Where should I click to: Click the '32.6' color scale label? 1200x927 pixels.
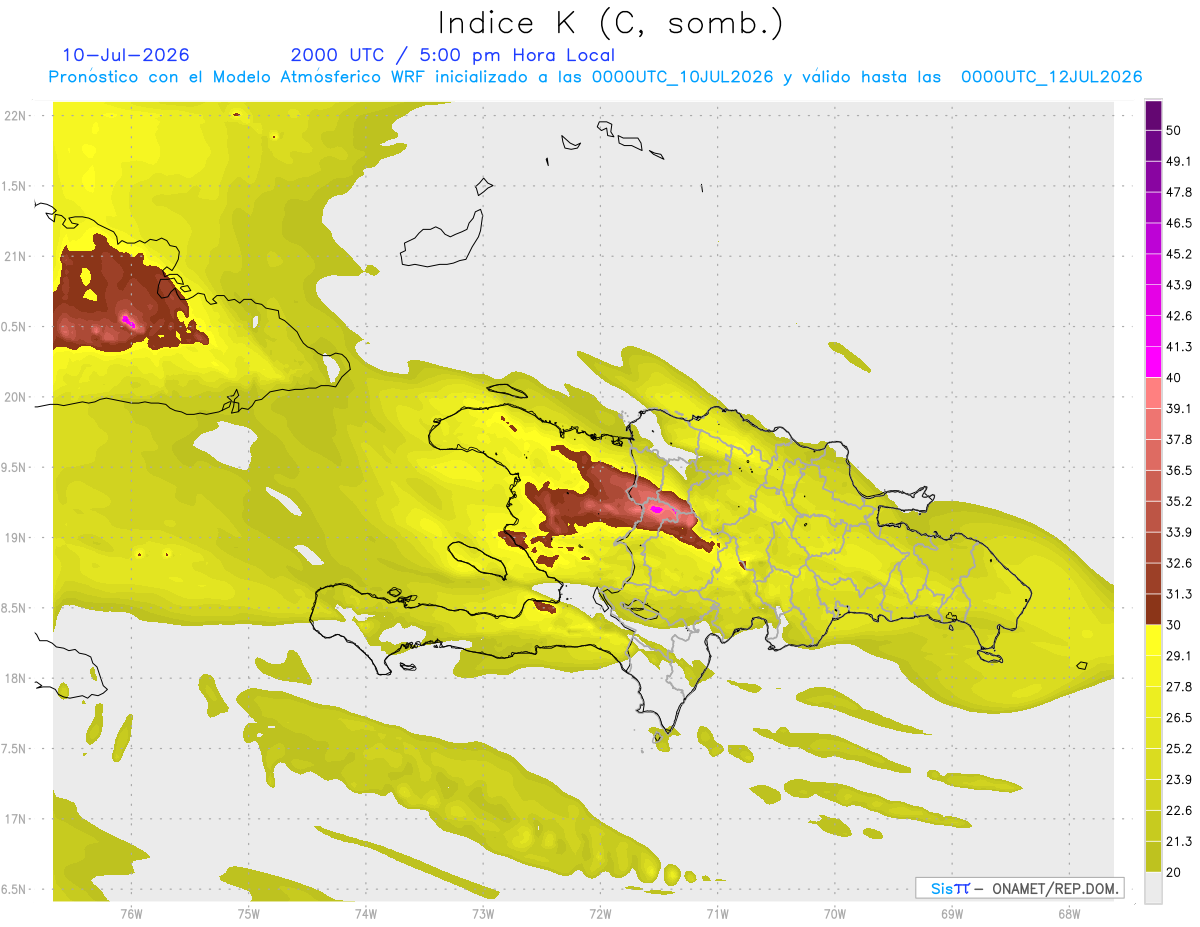(1180, 563)
